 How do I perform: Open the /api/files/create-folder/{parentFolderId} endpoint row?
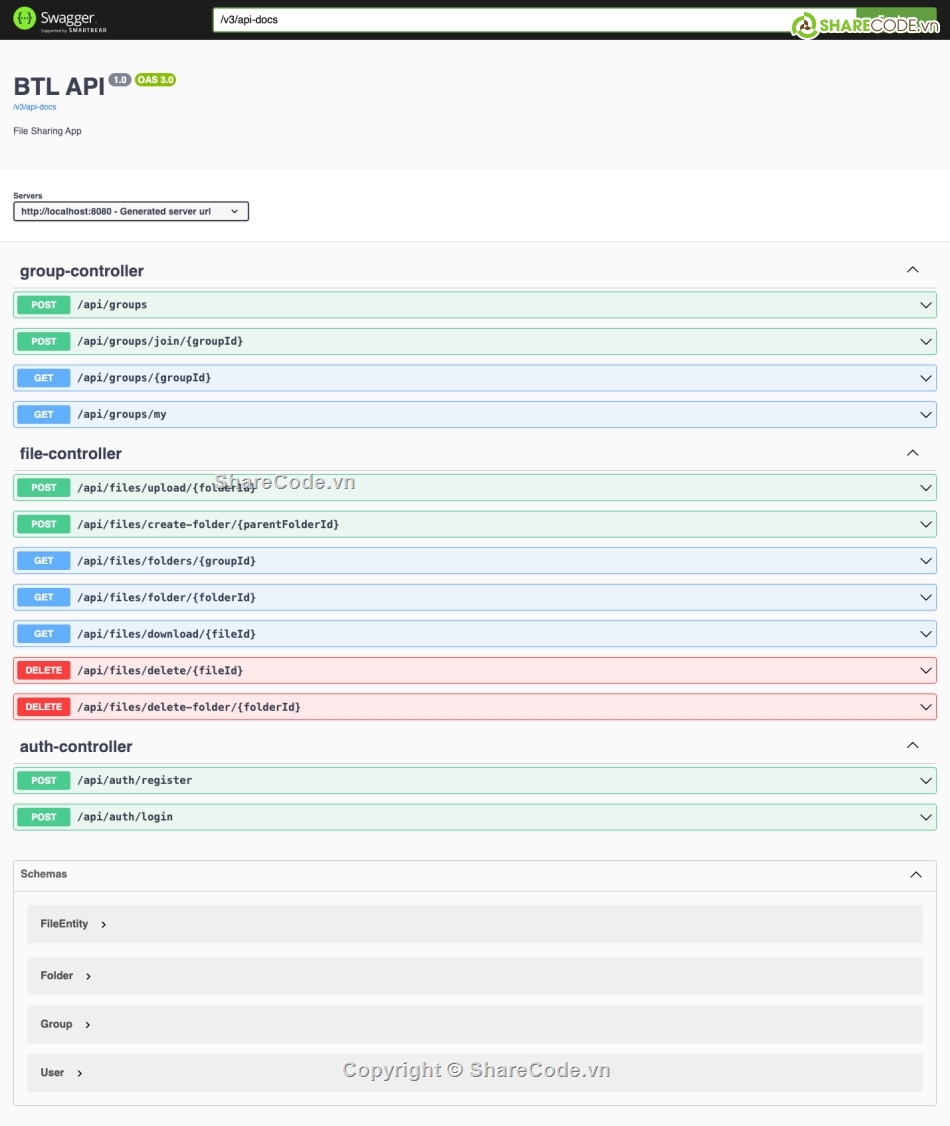point(207,524)
